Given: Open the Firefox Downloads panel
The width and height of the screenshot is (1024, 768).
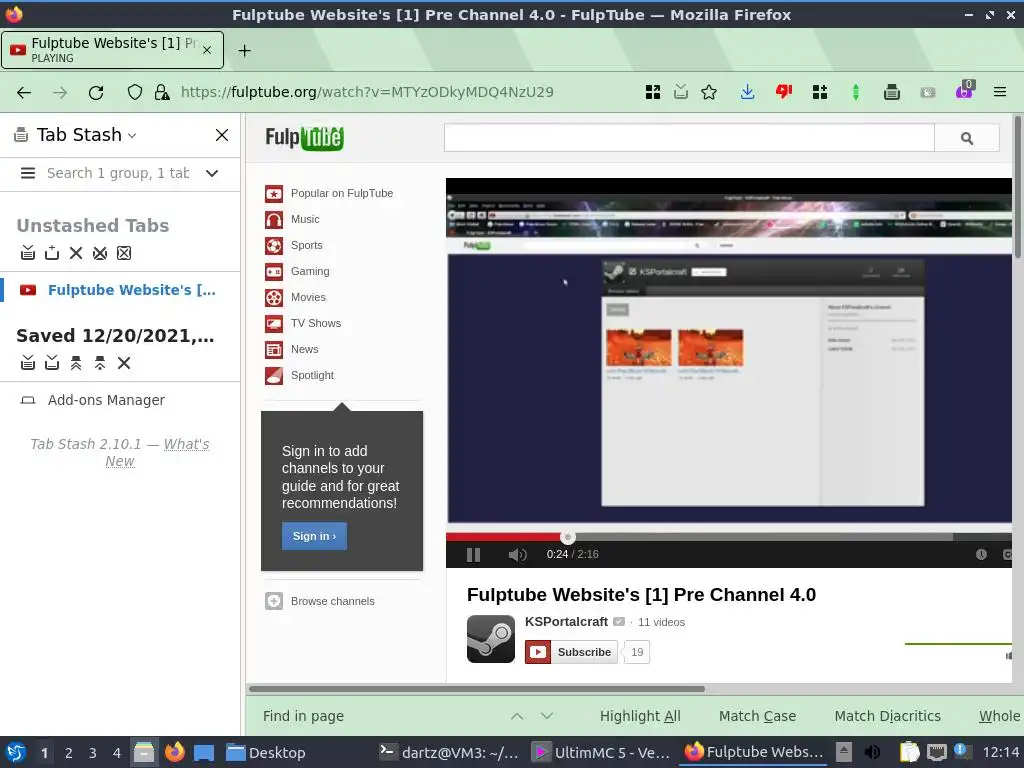Looking at the screenshot, I should click(x=748, y=92).
